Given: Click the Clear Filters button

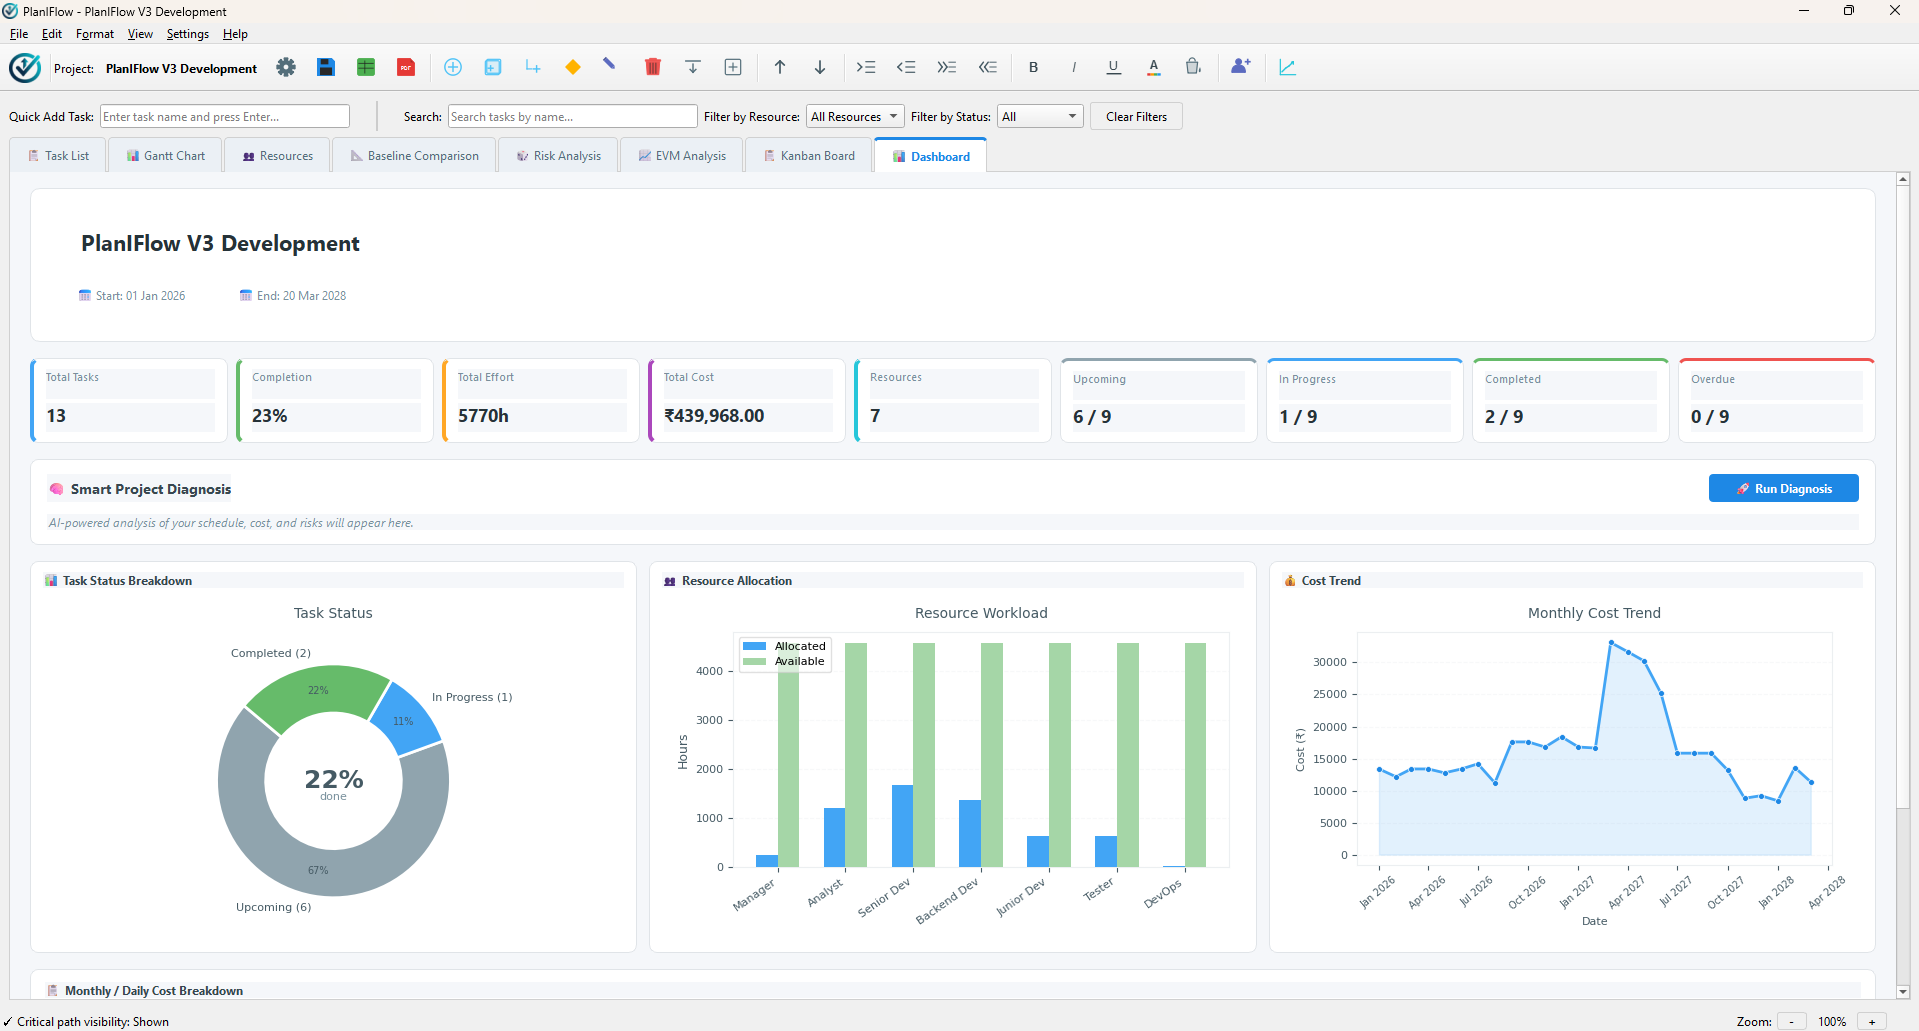Looking at the screenshot, I should coord(1136,117).
